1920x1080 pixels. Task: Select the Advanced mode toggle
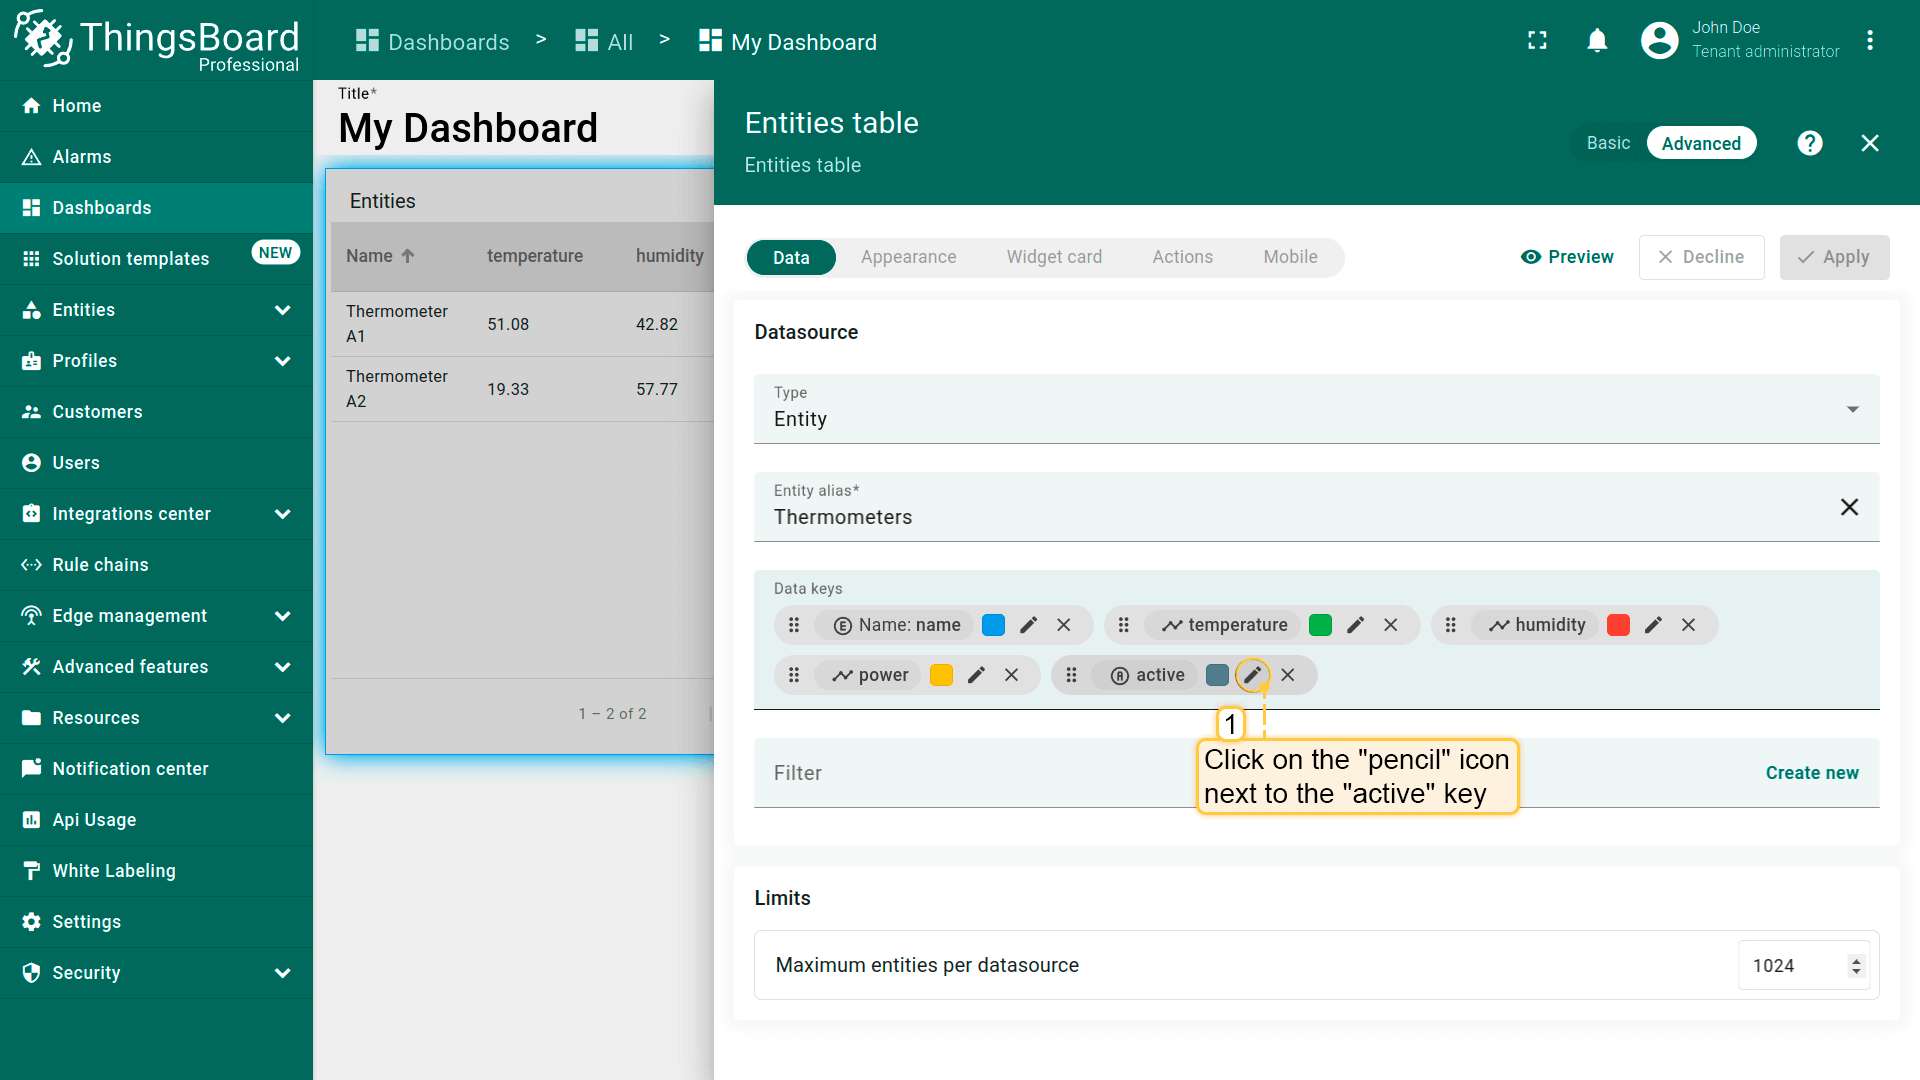click(x=1700, y=143)
